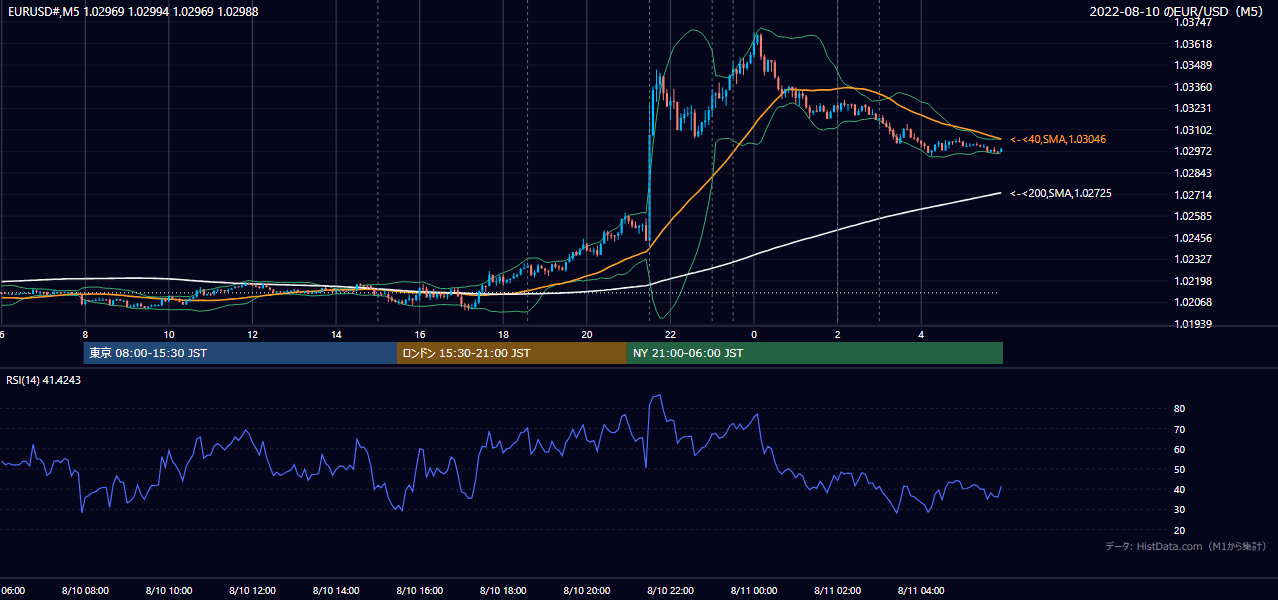The image size is (1278, 600).
Task: Click the 8/11 00:00 date axis label
Action: click(x=754, y=591)
